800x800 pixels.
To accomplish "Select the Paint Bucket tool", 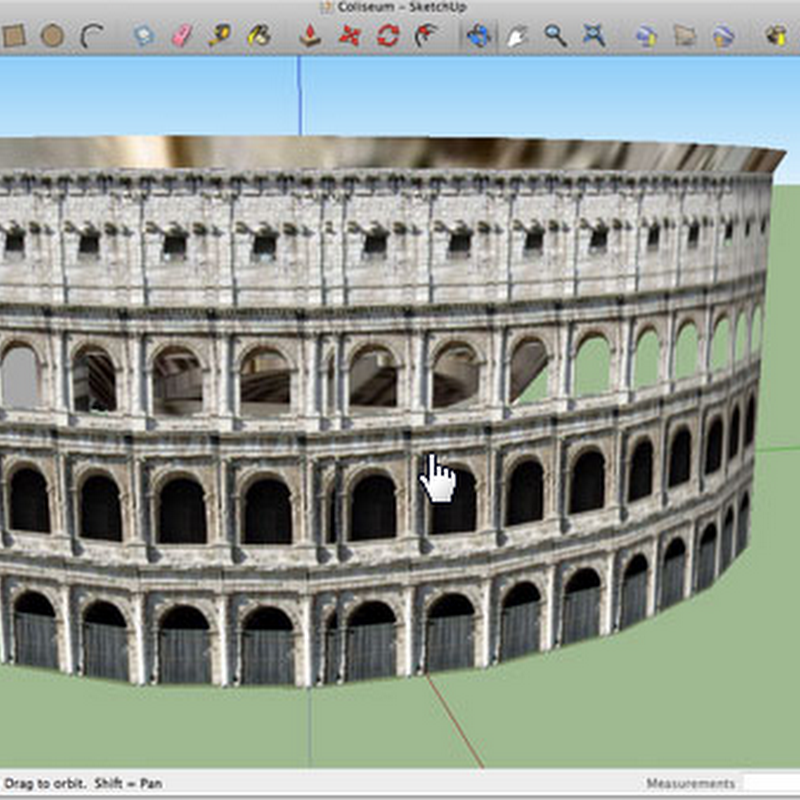I will 259,36.
